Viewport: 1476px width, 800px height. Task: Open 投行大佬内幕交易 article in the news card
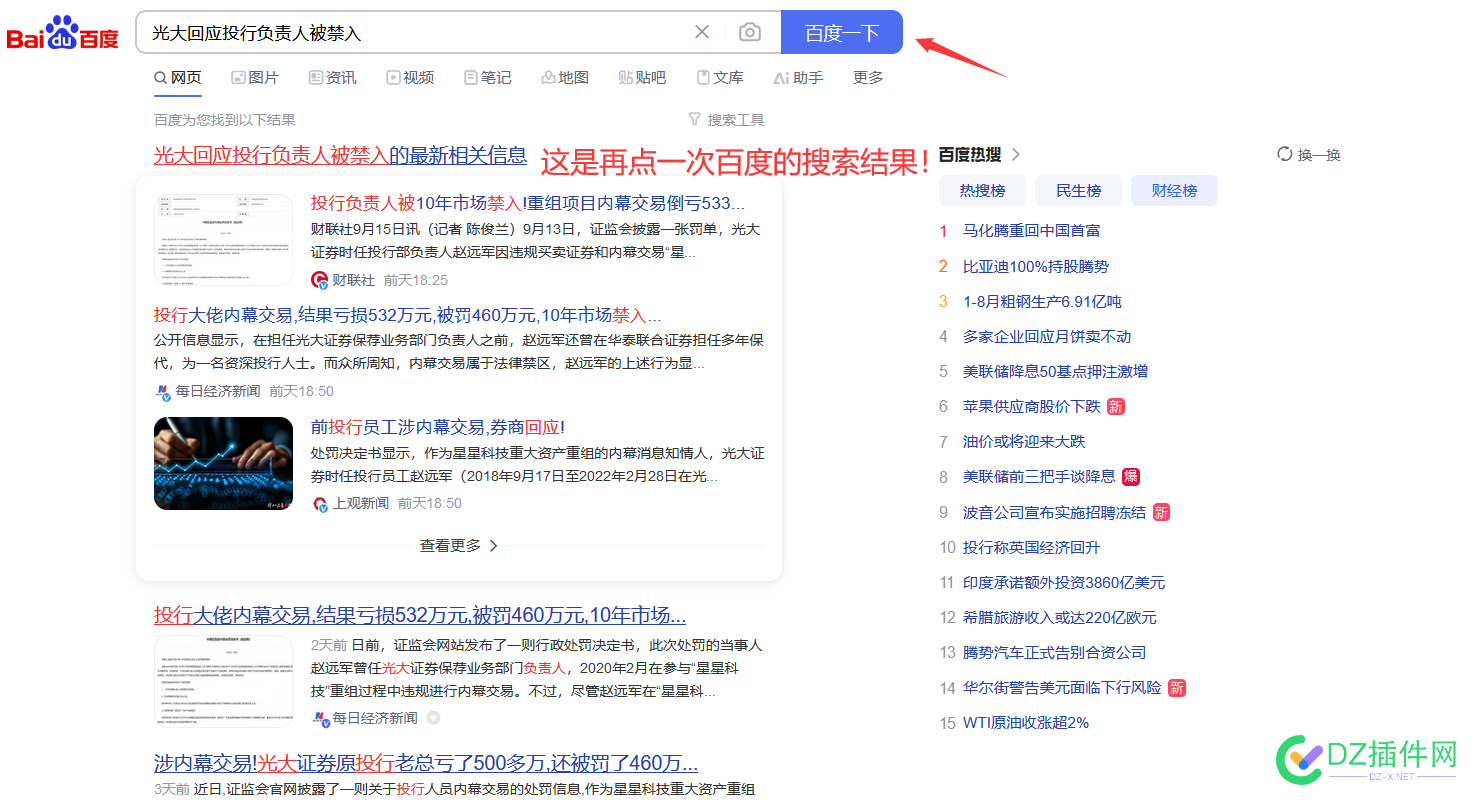pyautogui.click(x=408, y=315)
